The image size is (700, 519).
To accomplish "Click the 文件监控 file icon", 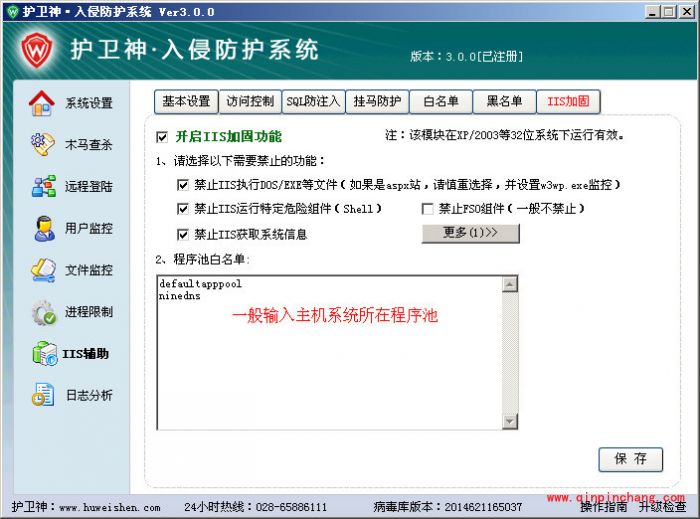I will [x=43, y=270].
